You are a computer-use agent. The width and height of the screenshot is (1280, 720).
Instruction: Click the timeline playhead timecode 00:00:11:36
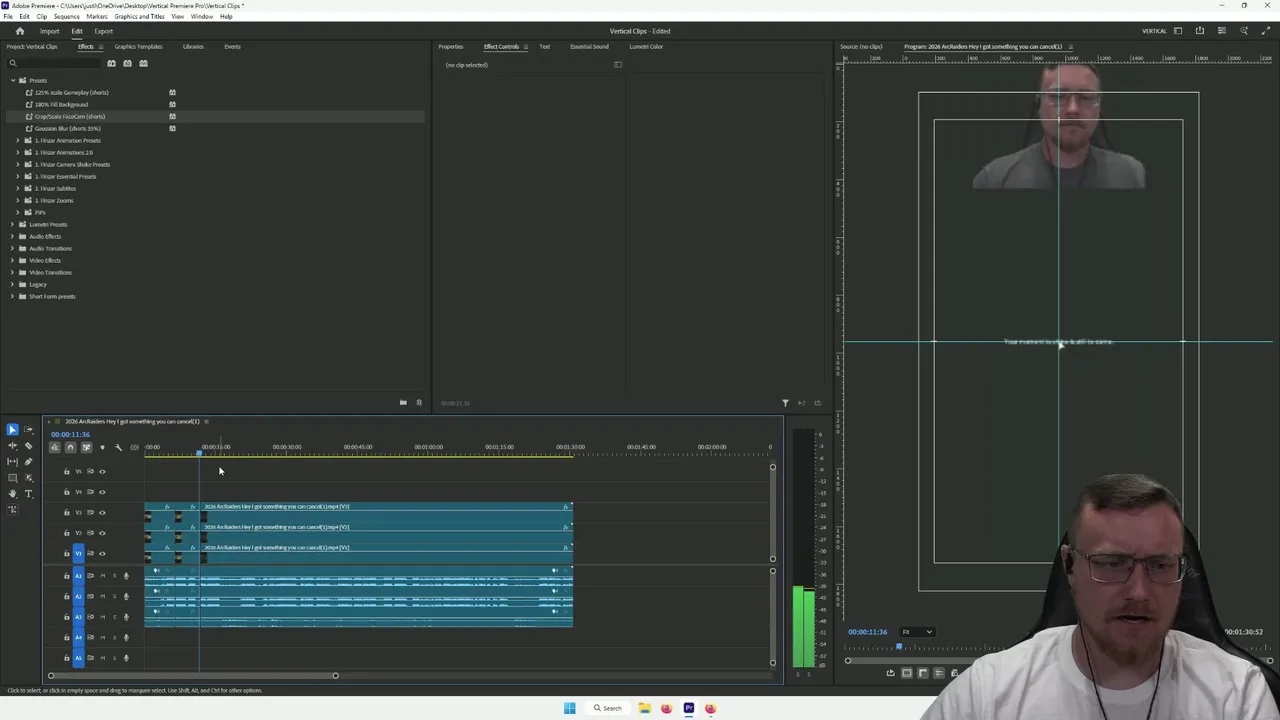(70, 434)
